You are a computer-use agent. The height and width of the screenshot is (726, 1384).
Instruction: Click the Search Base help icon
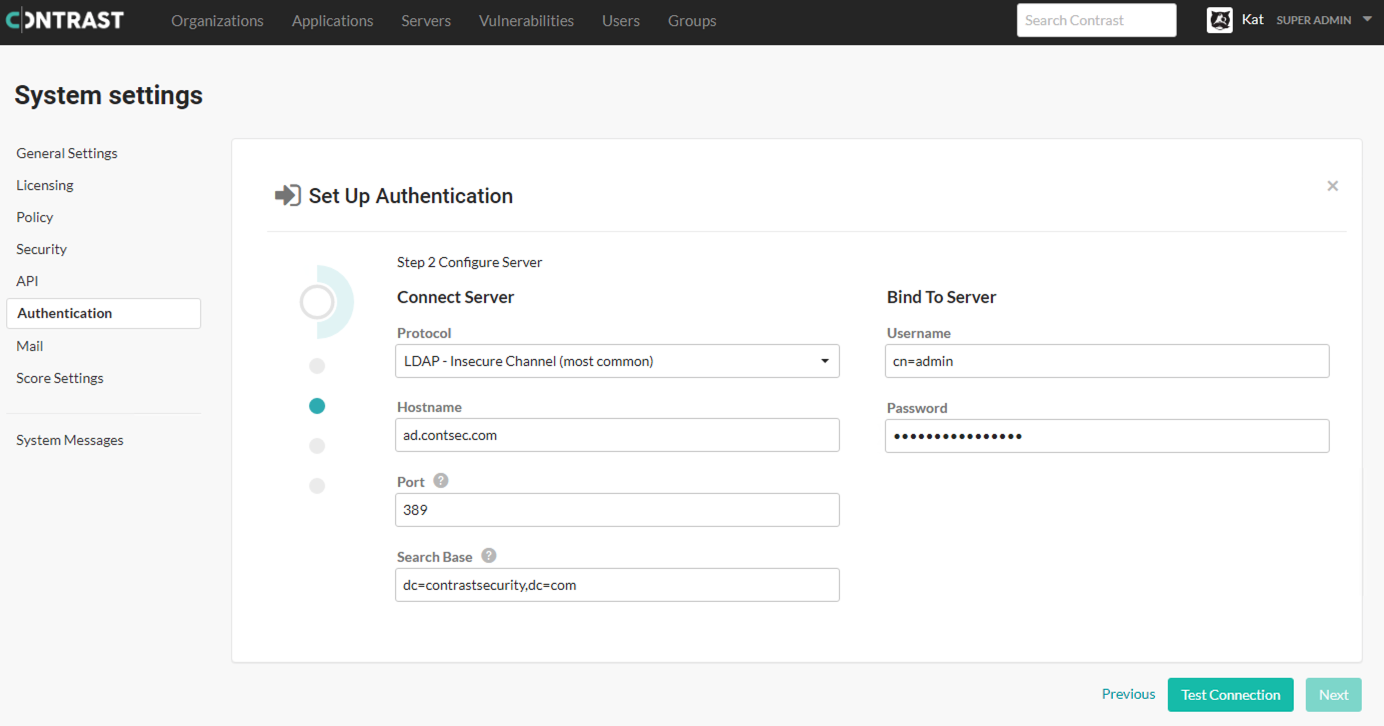[x=489, y=556]
